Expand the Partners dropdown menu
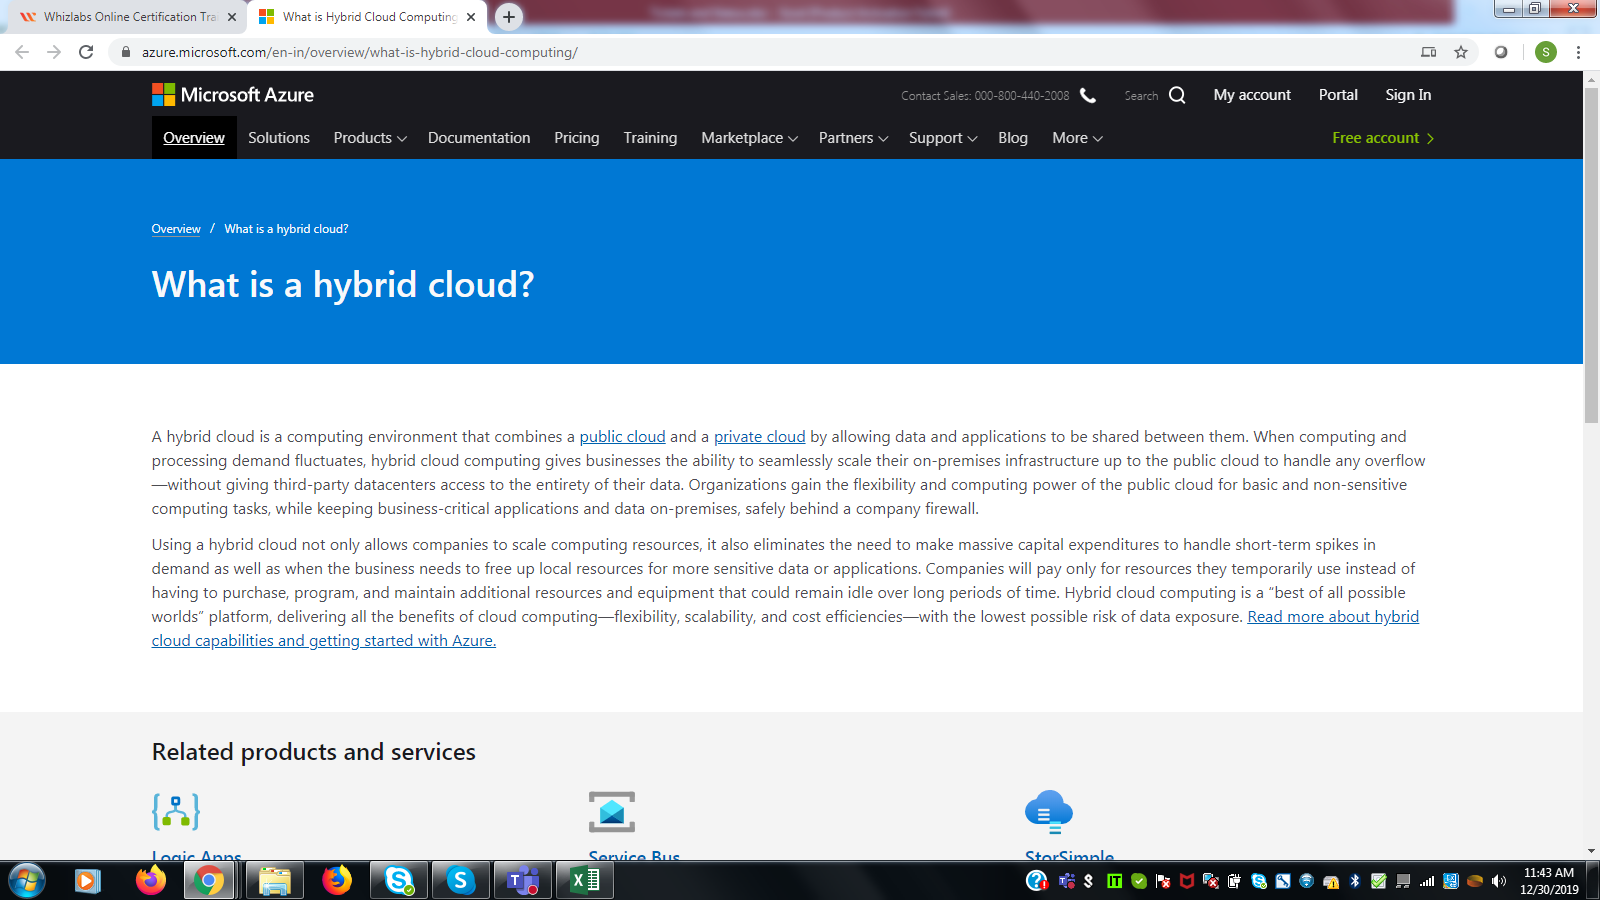 pyautogui.click(x=853, y=138)
